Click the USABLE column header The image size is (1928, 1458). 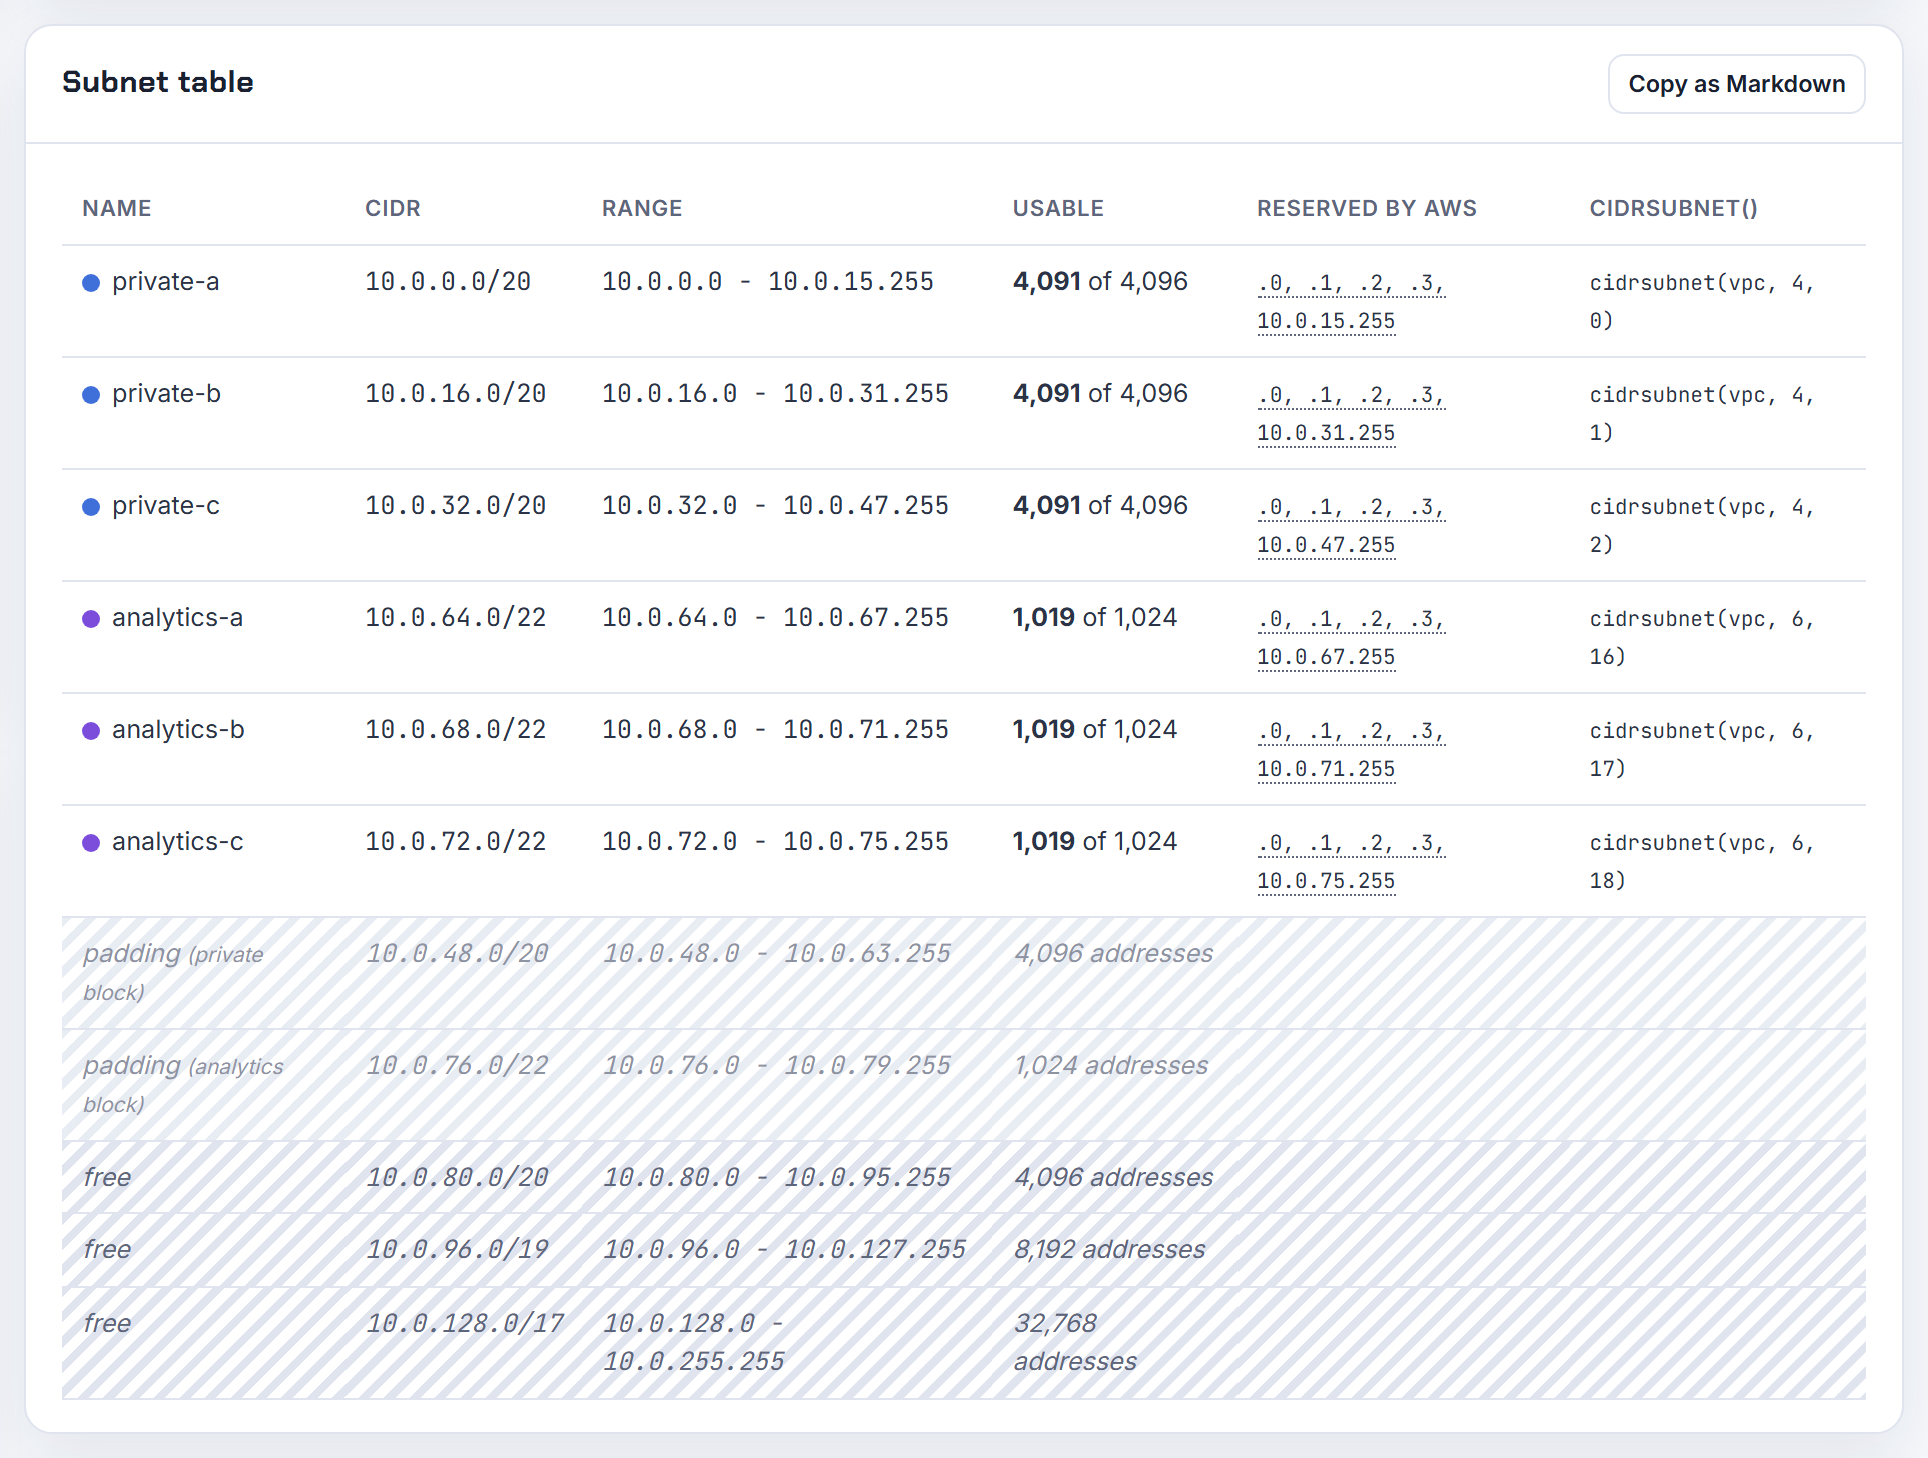(x=1058, y=208)
